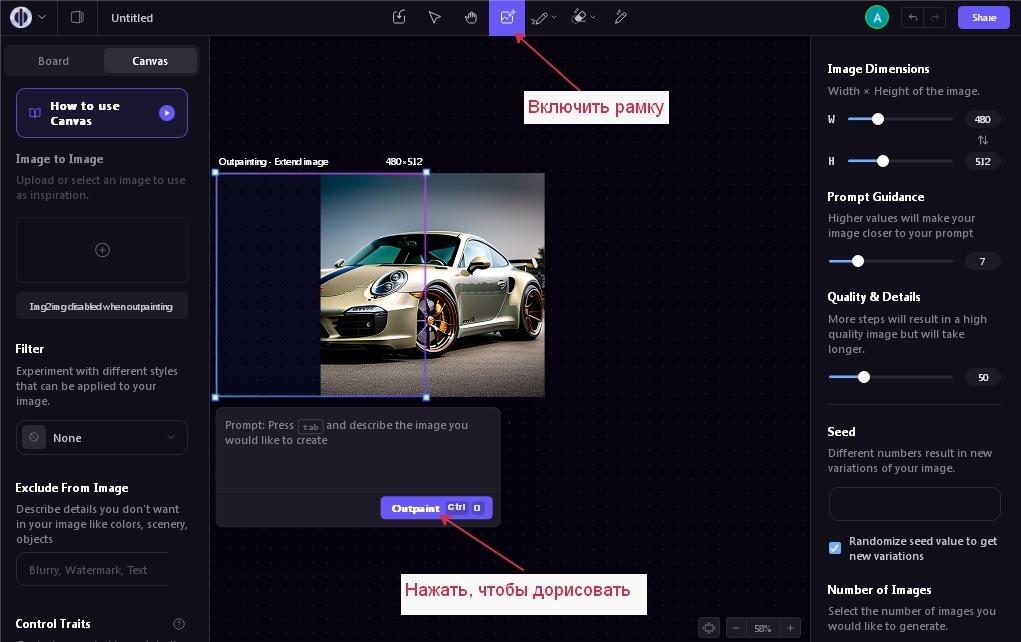
Task: Activate the hand pan tool
Action: [x=471, y=17]
